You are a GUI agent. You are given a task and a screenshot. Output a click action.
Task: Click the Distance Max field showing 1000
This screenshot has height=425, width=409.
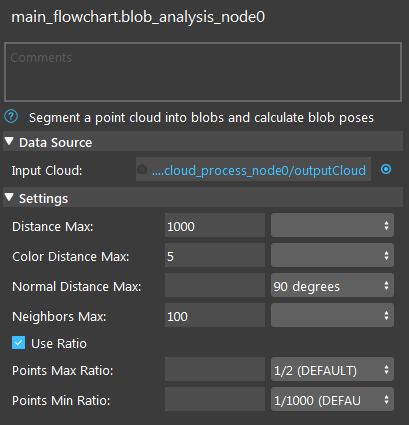tap(215, 225)
